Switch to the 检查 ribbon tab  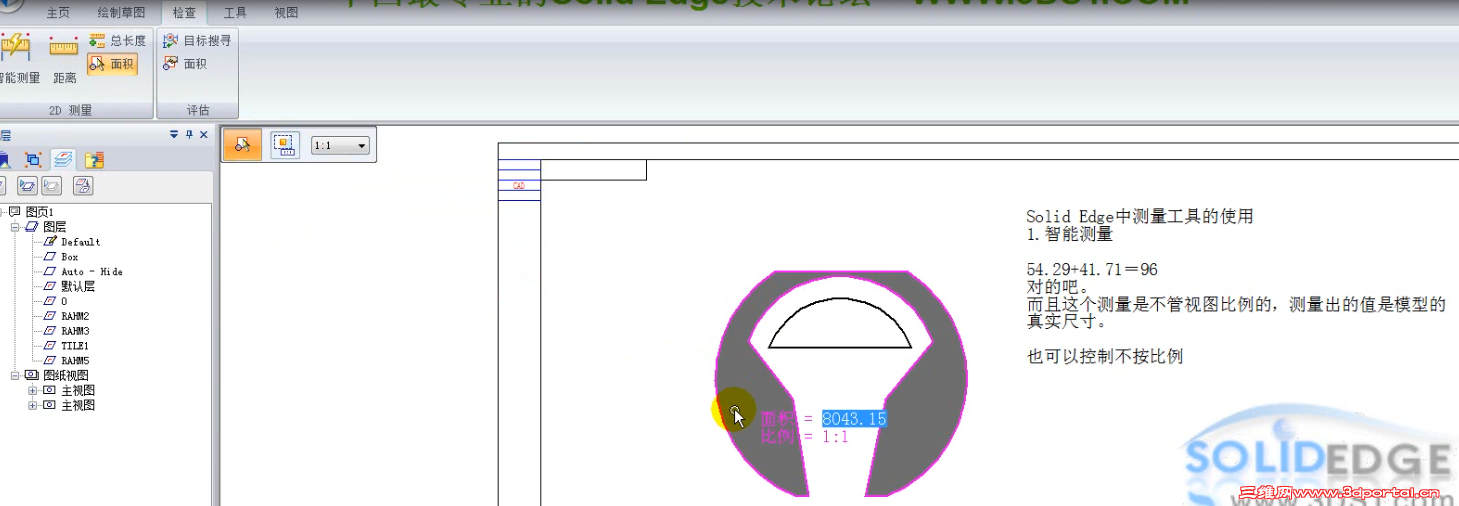pyautogui.click(x=184, y=13)
